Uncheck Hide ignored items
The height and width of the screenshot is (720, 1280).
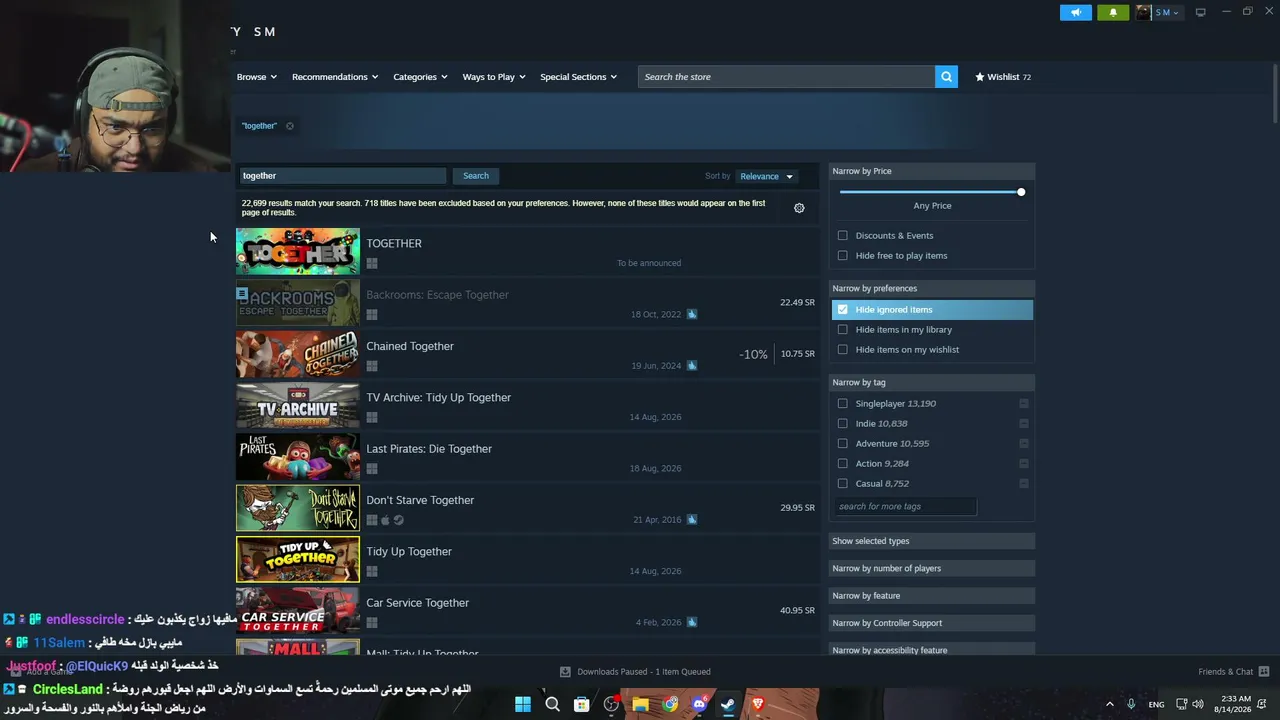(x=843, y=310)
